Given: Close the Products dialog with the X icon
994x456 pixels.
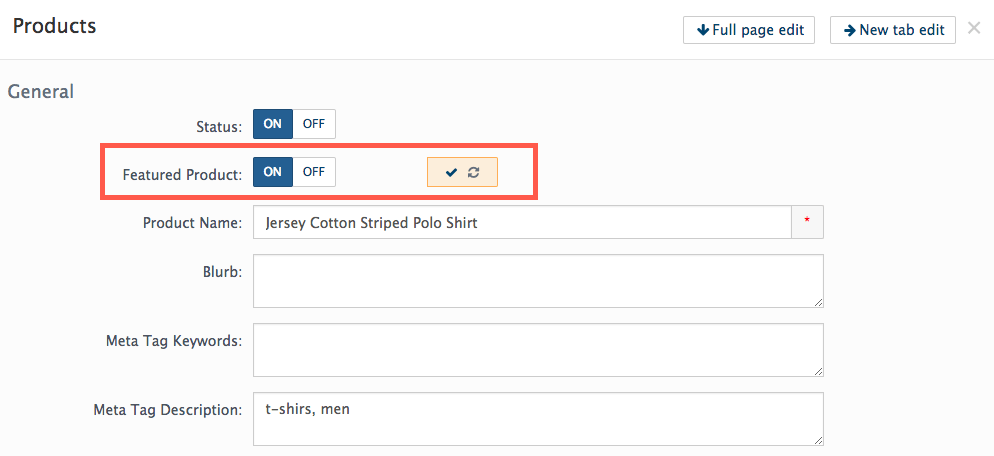Looking at the screenshot, I should [x=974, y=29].
